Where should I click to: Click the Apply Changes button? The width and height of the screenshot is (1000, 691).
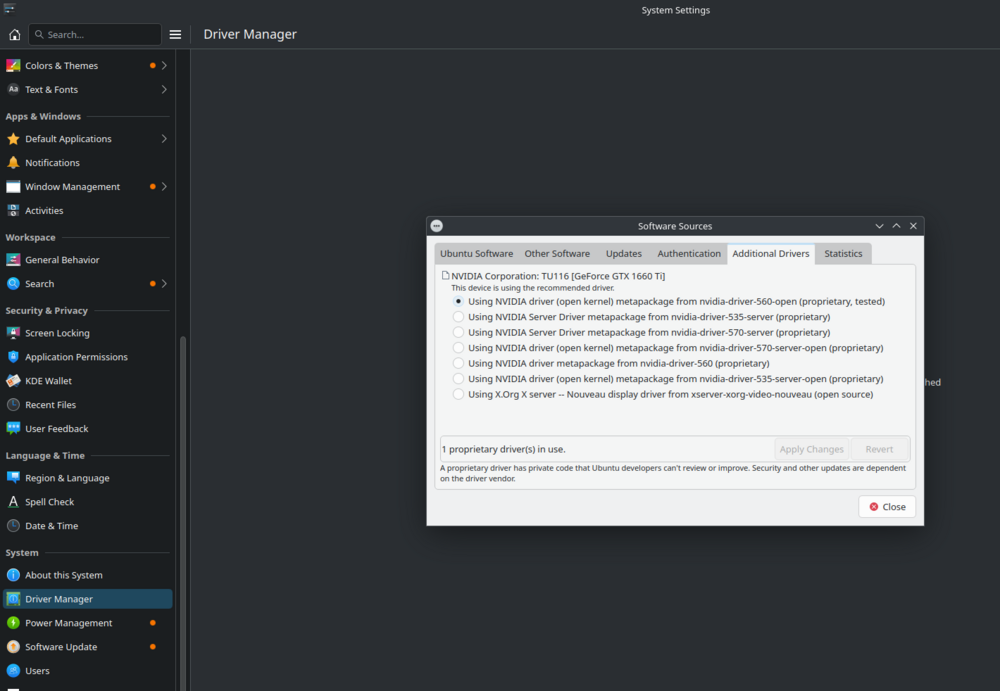(811, 449)
